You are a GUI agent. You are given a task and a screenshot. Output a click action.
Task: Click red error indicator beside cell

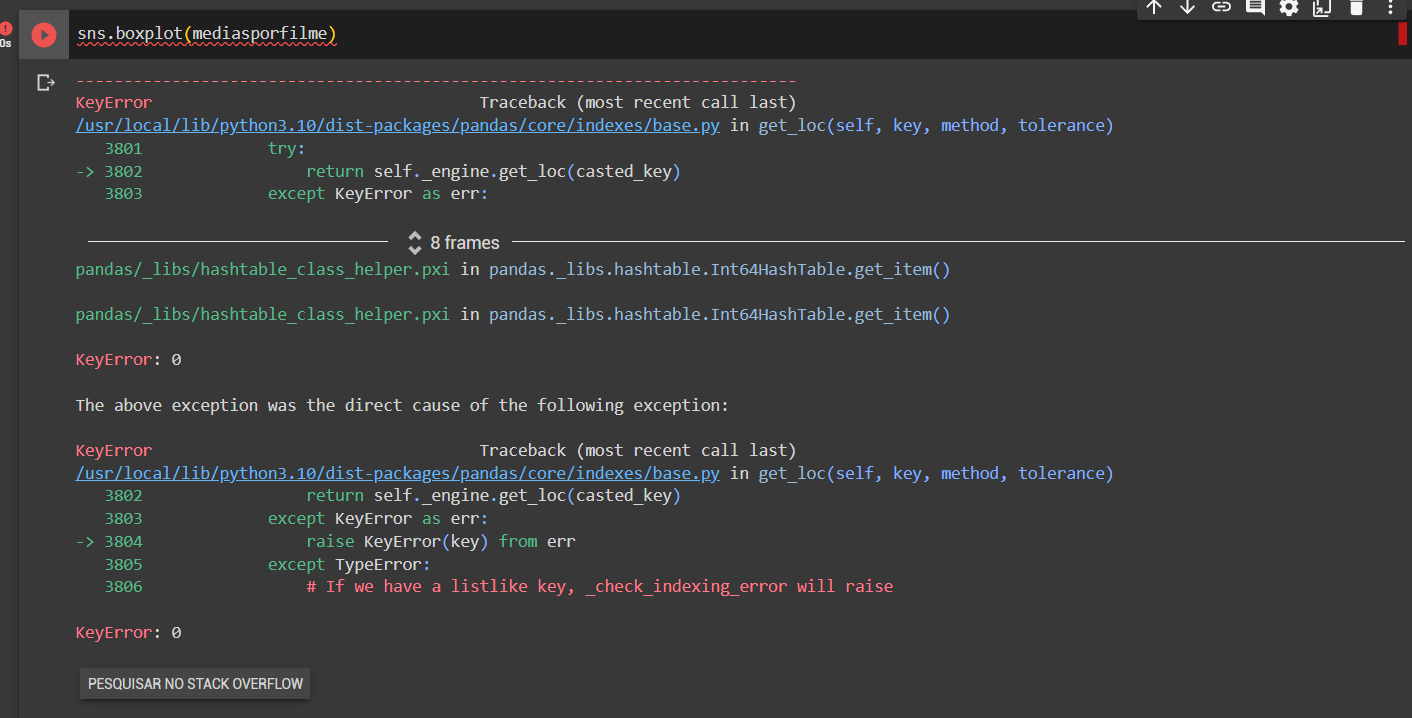coord(6,29)
